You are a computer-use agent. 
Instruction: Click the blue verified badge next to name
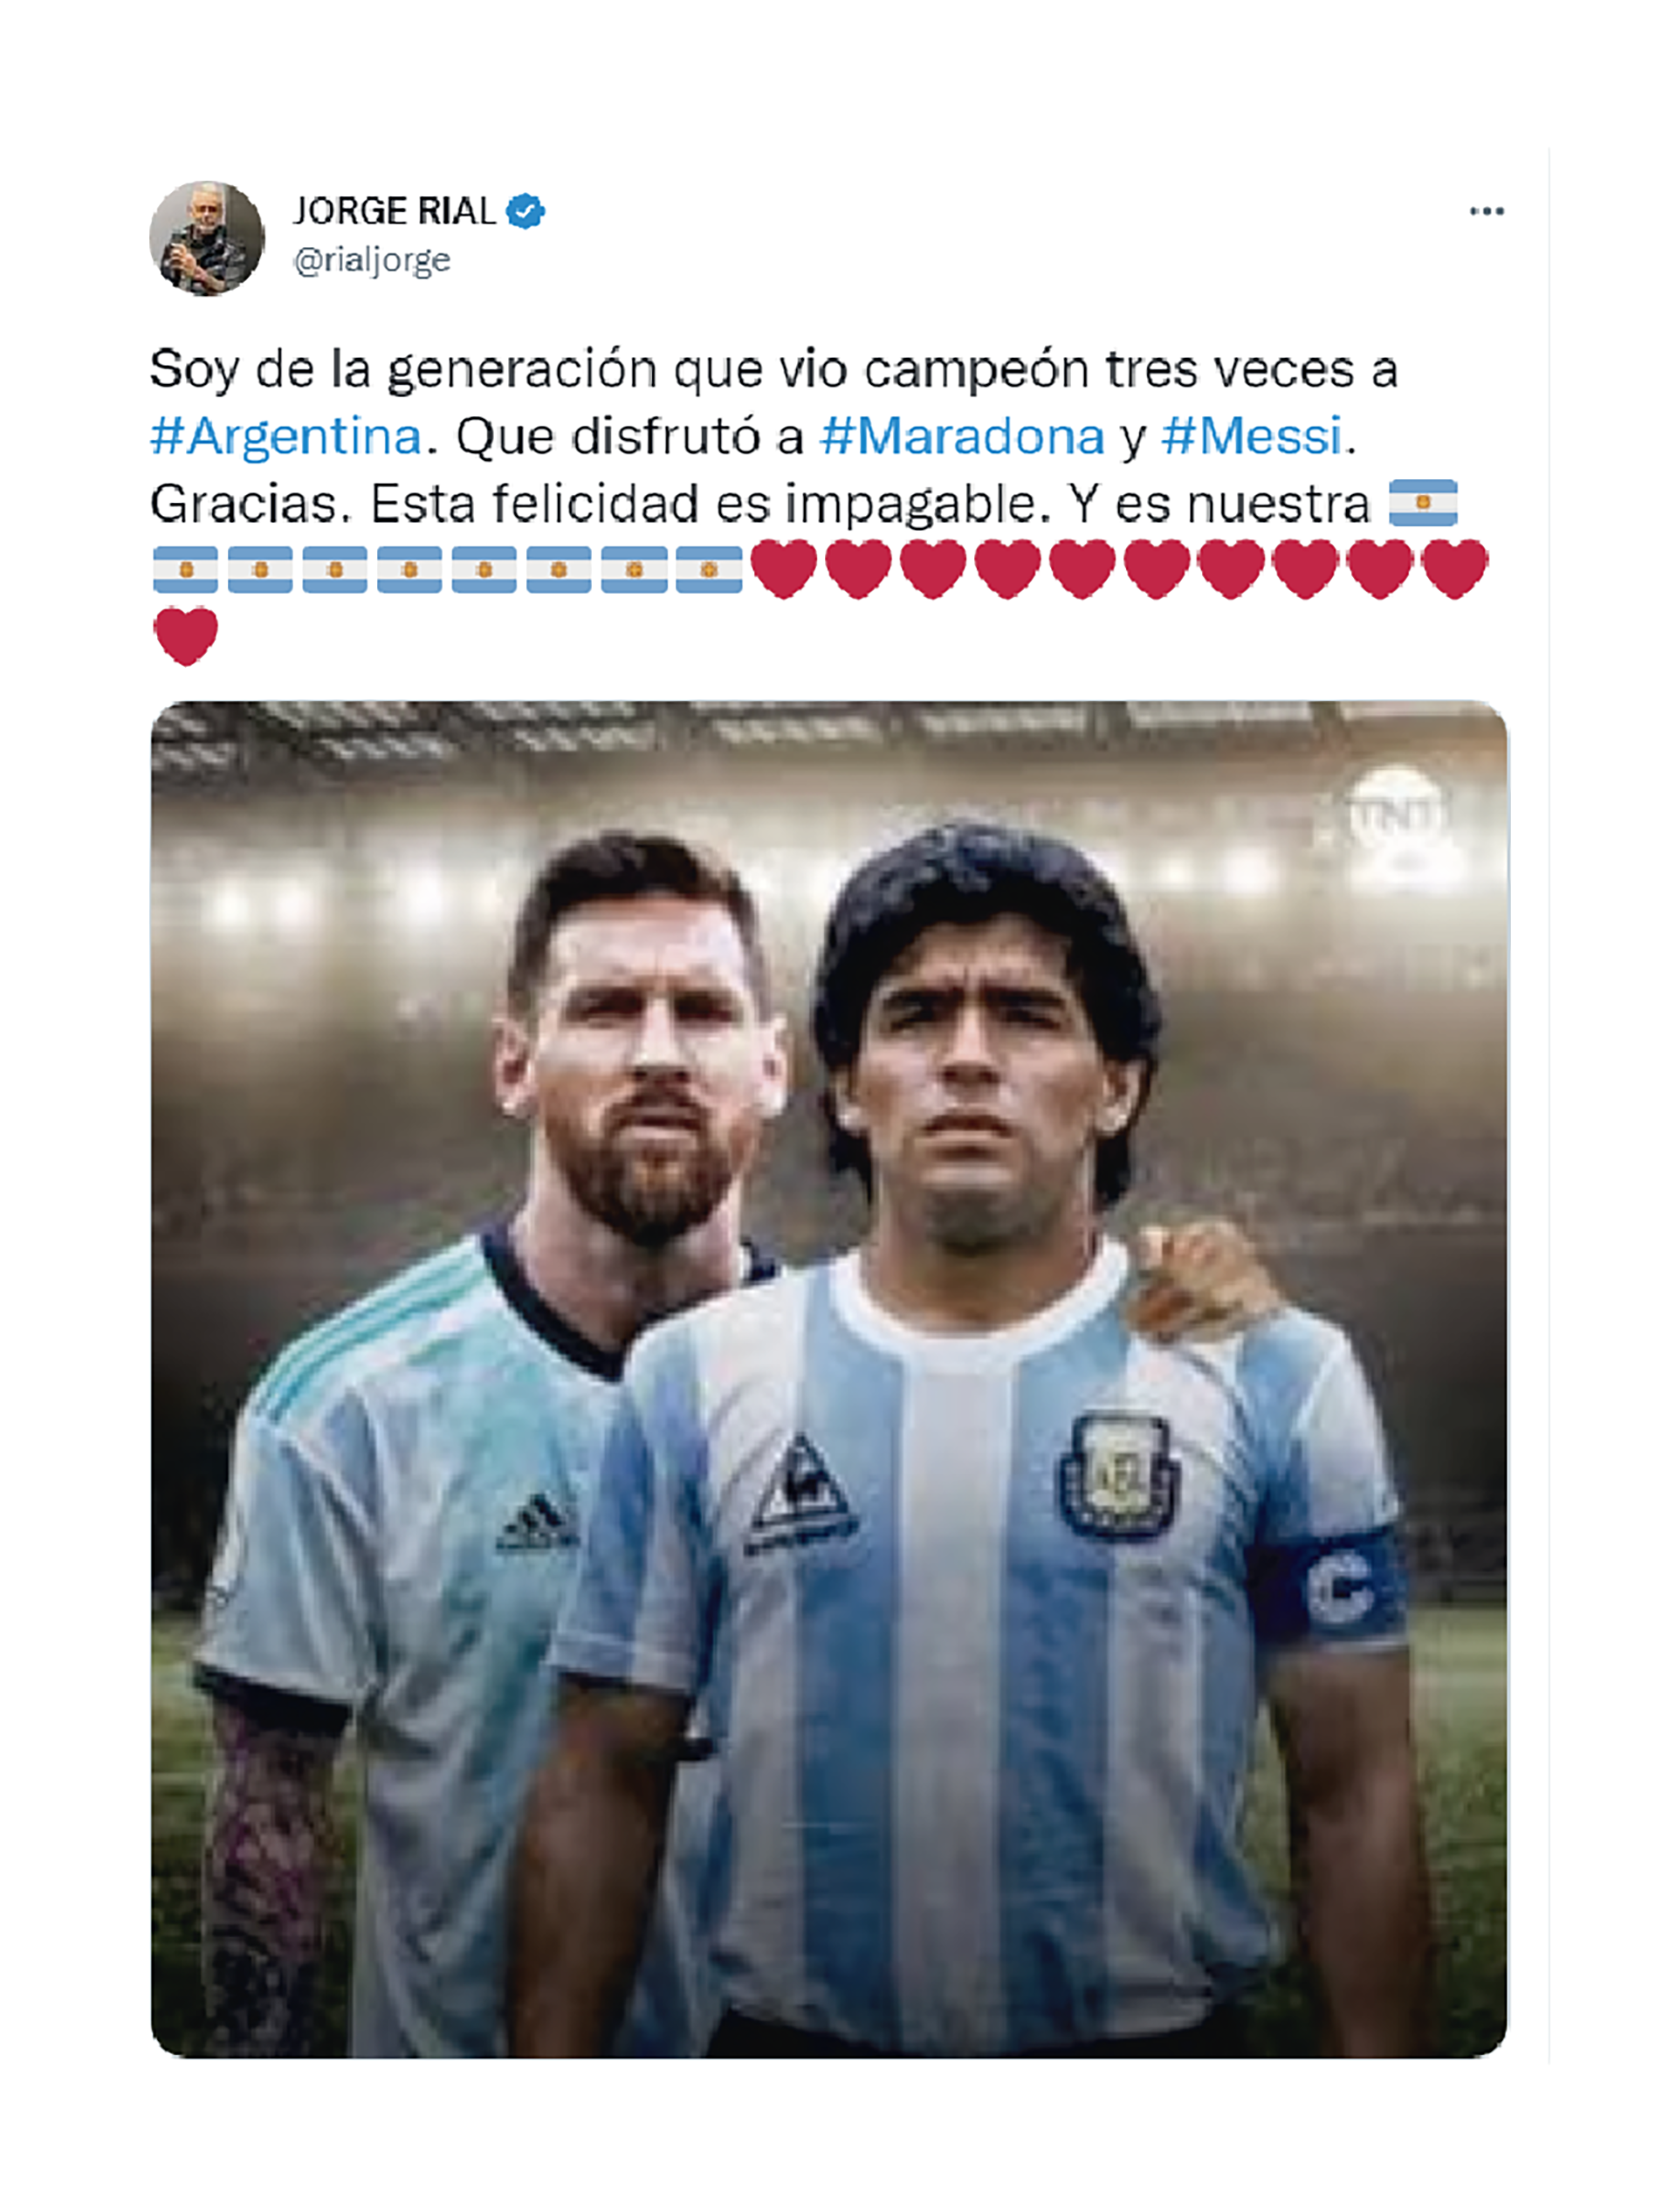point(525,212)
